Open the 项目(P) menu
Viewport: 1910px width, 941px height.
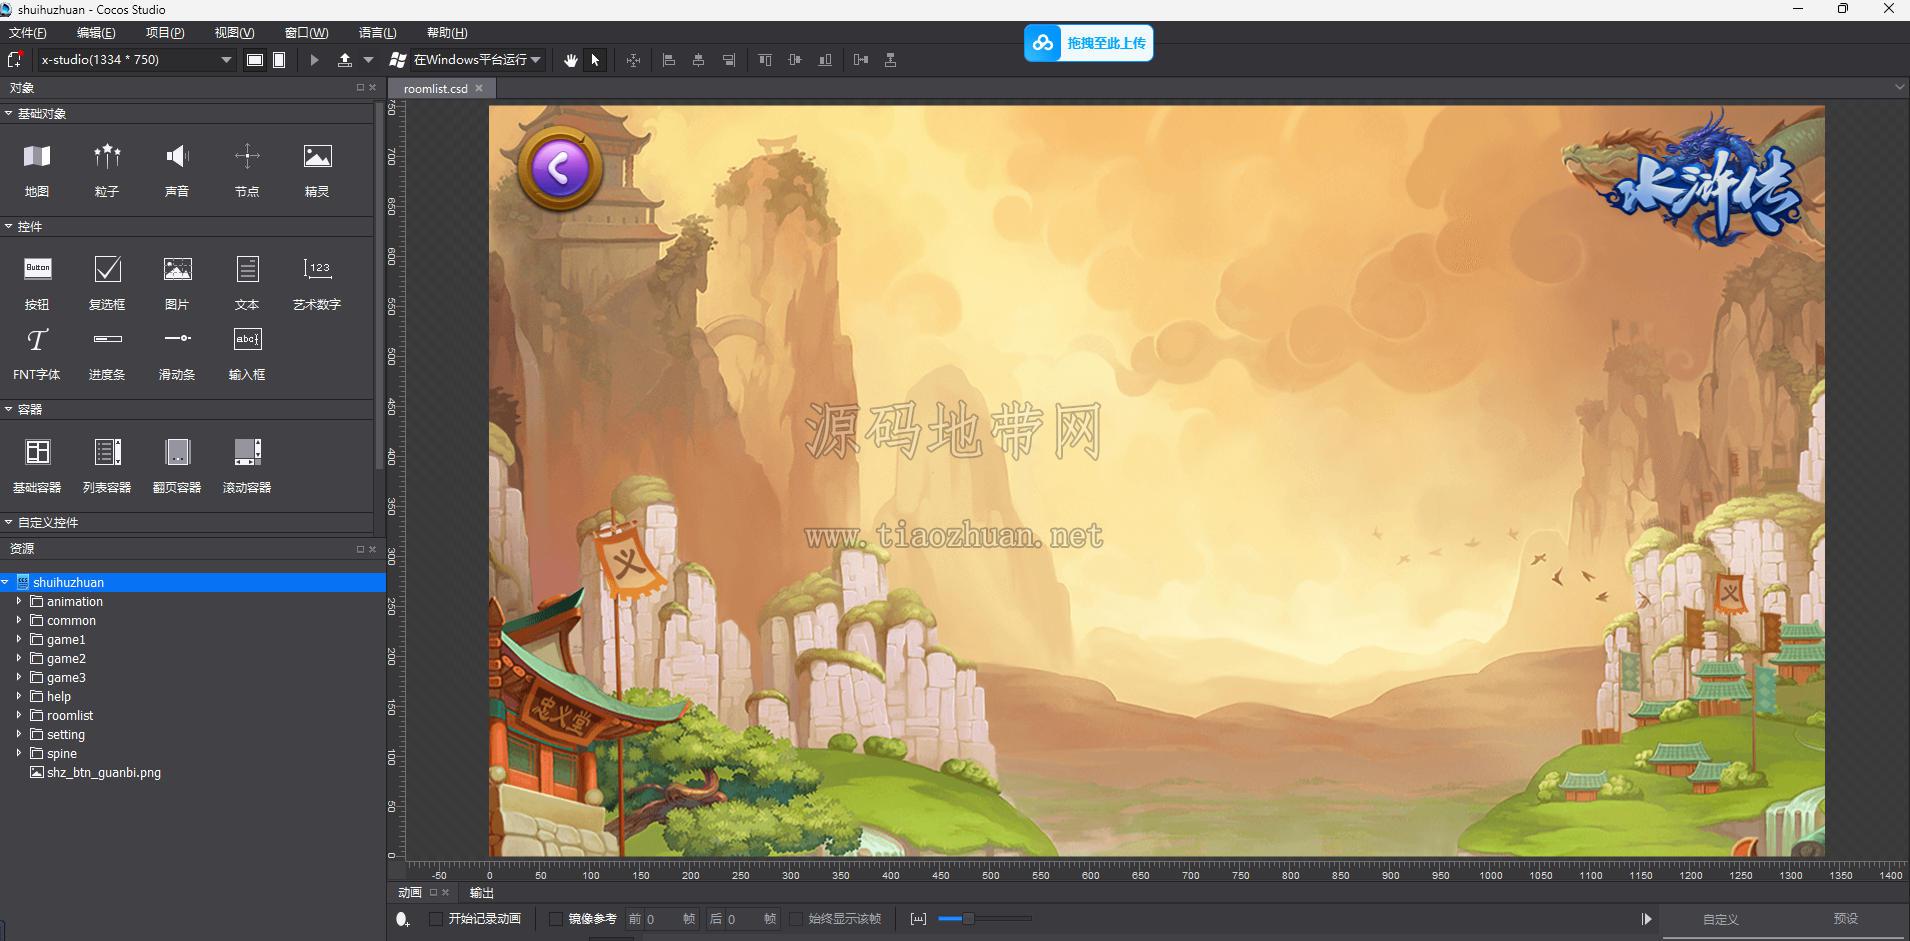click(165, 33)
